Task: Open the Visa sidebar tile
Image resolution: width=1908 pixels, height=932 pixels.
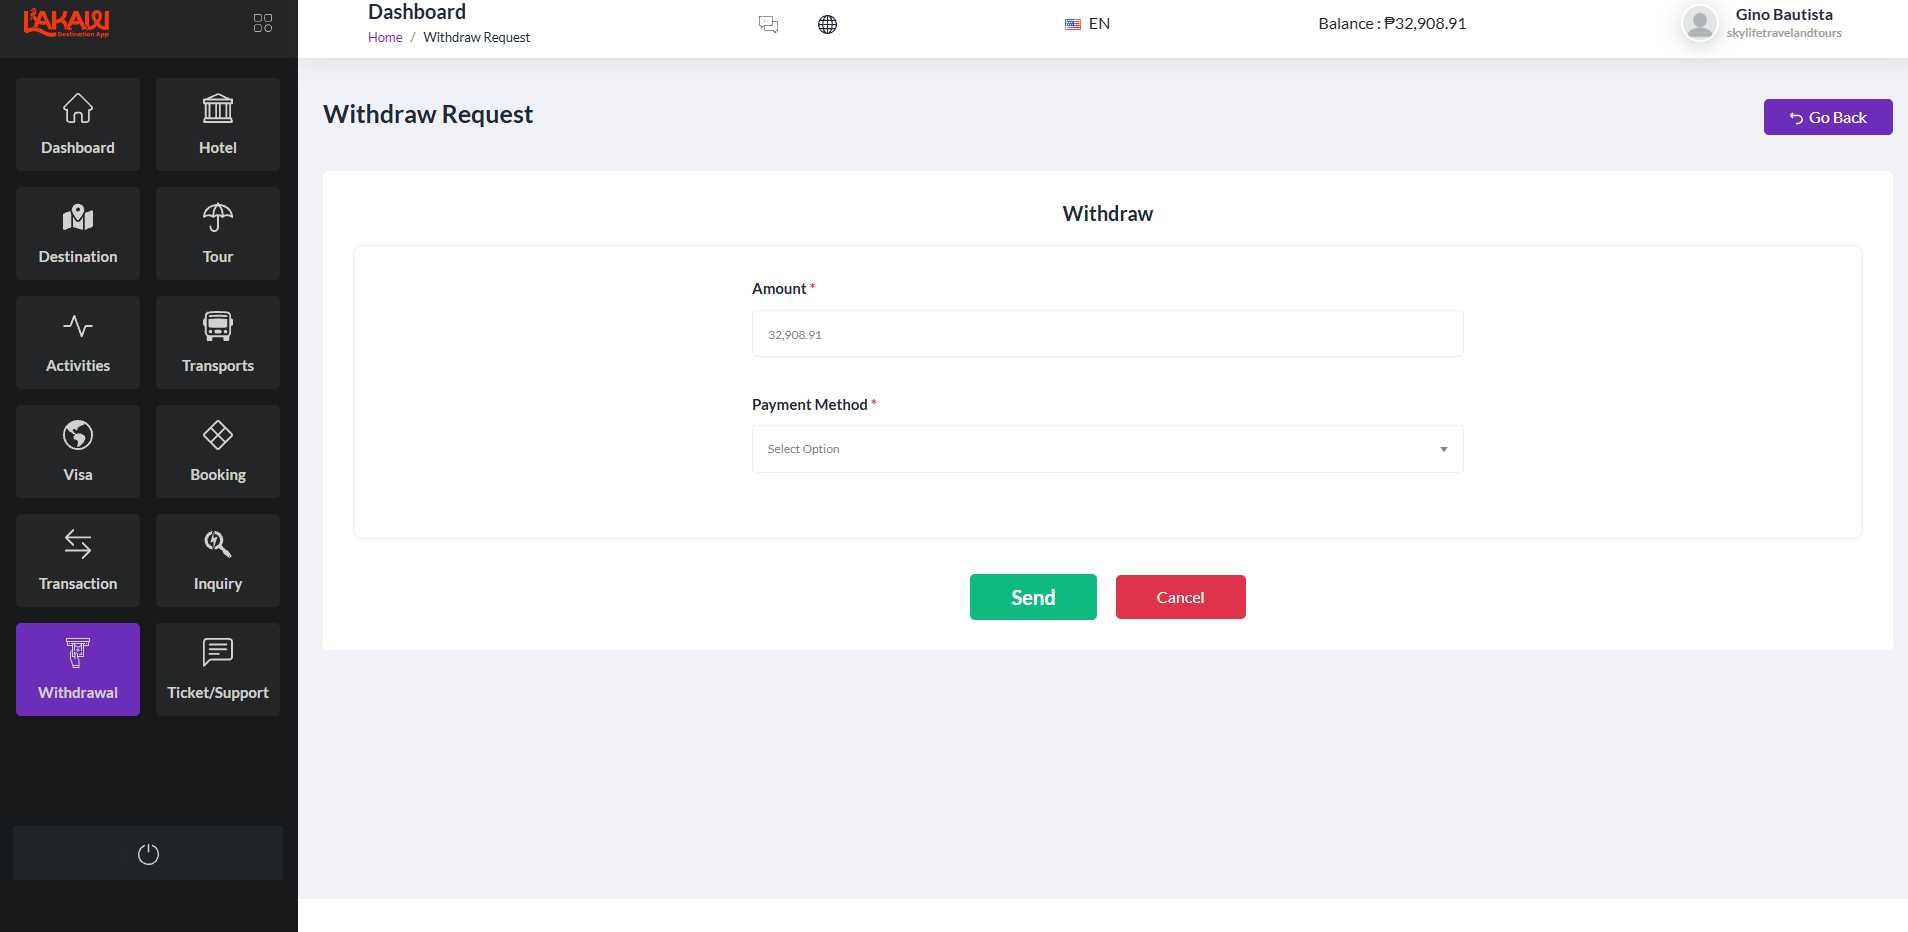Action: click(x=78, y=451)
